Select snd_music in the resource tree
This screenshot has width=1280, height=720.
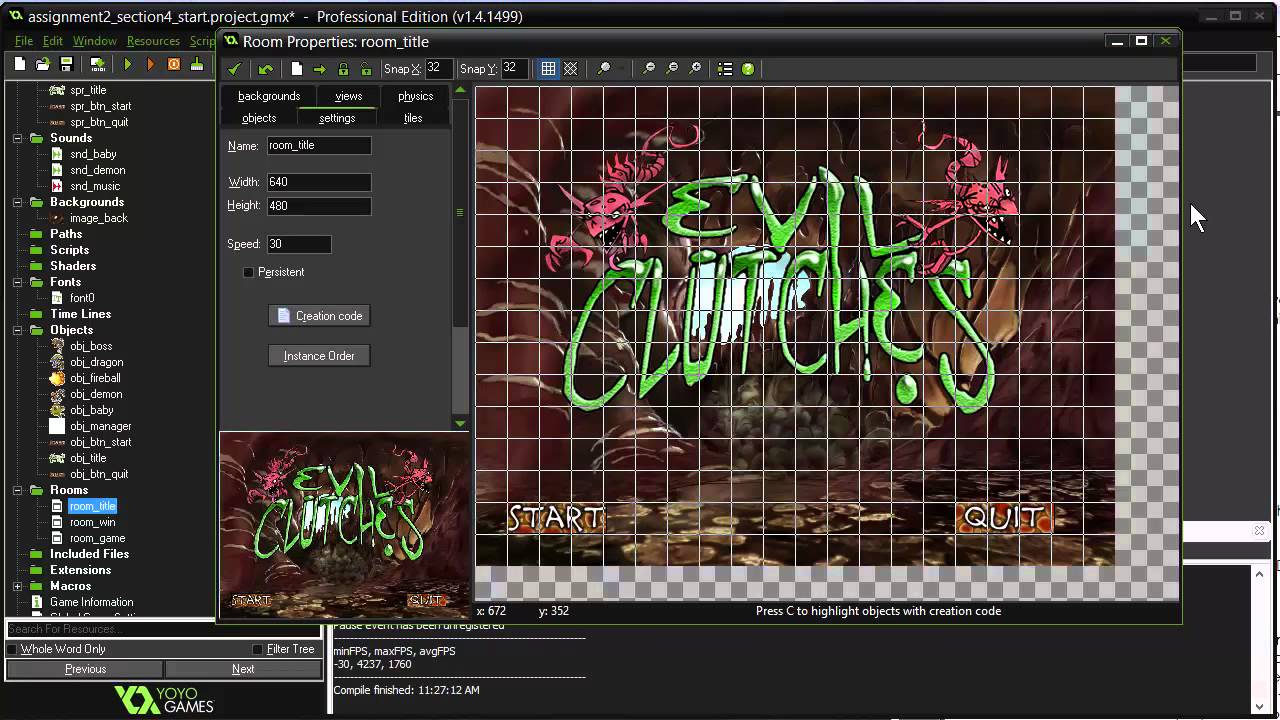pyautogui.click(x=95, y=186)
